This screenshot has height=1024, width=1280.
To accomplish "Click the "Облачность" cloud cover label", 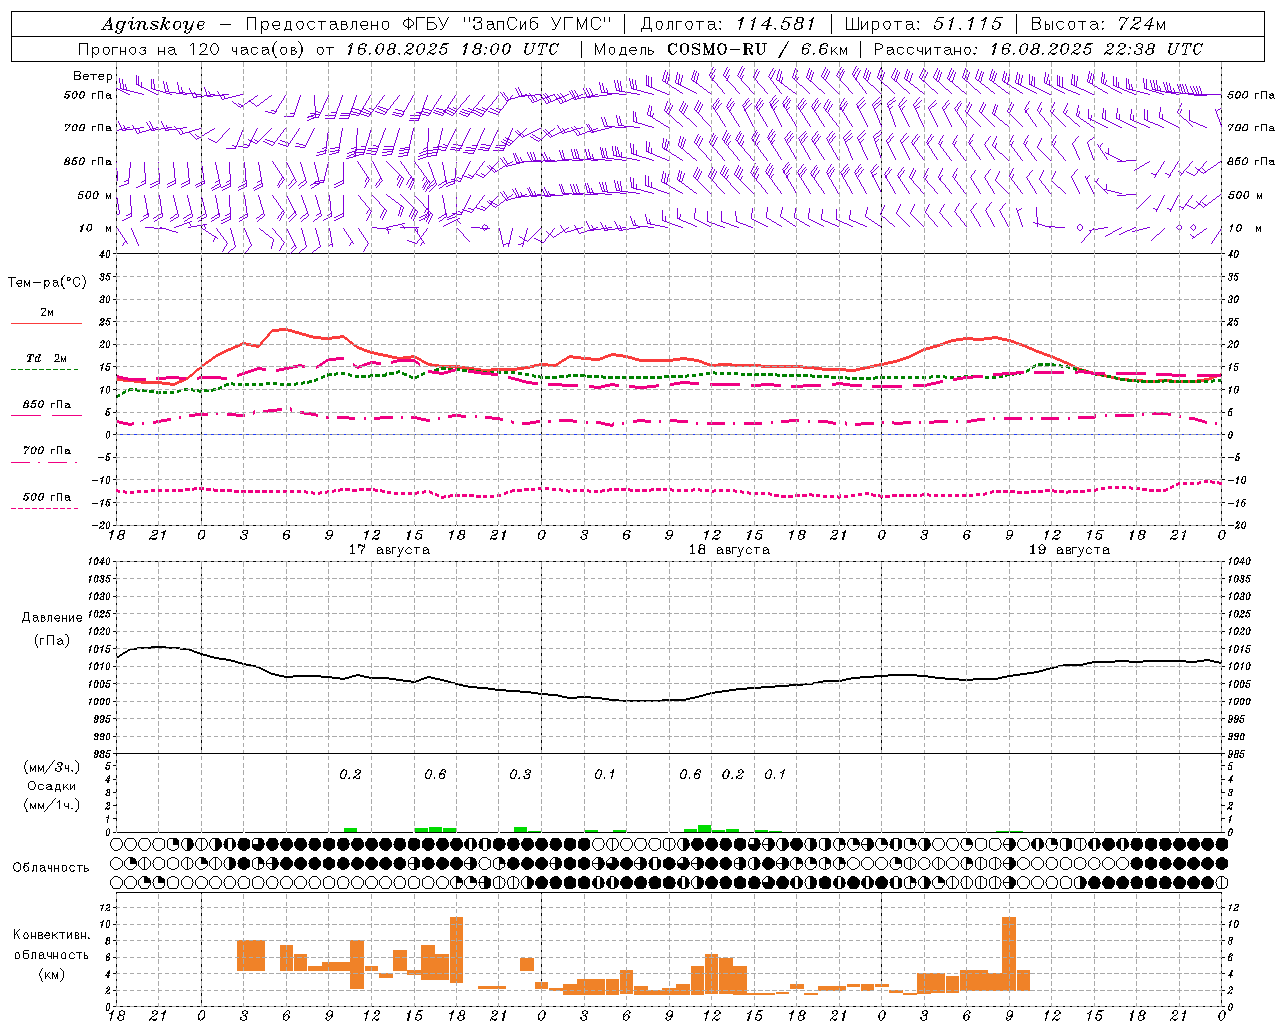I will coord(51,867).
